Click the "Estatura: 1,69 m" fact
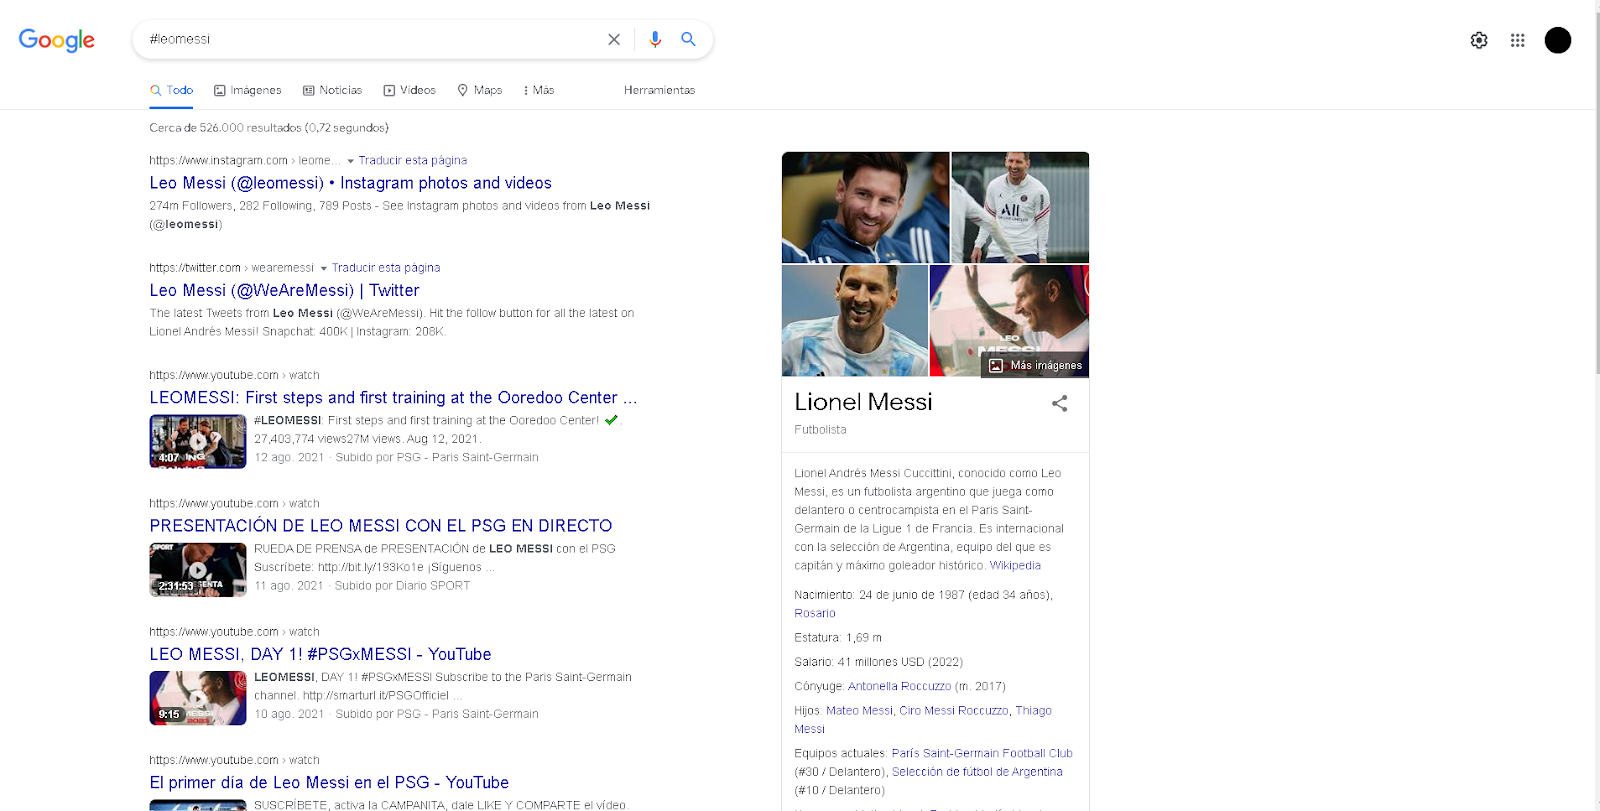The image size is (1600, 811). pos(838,638)
